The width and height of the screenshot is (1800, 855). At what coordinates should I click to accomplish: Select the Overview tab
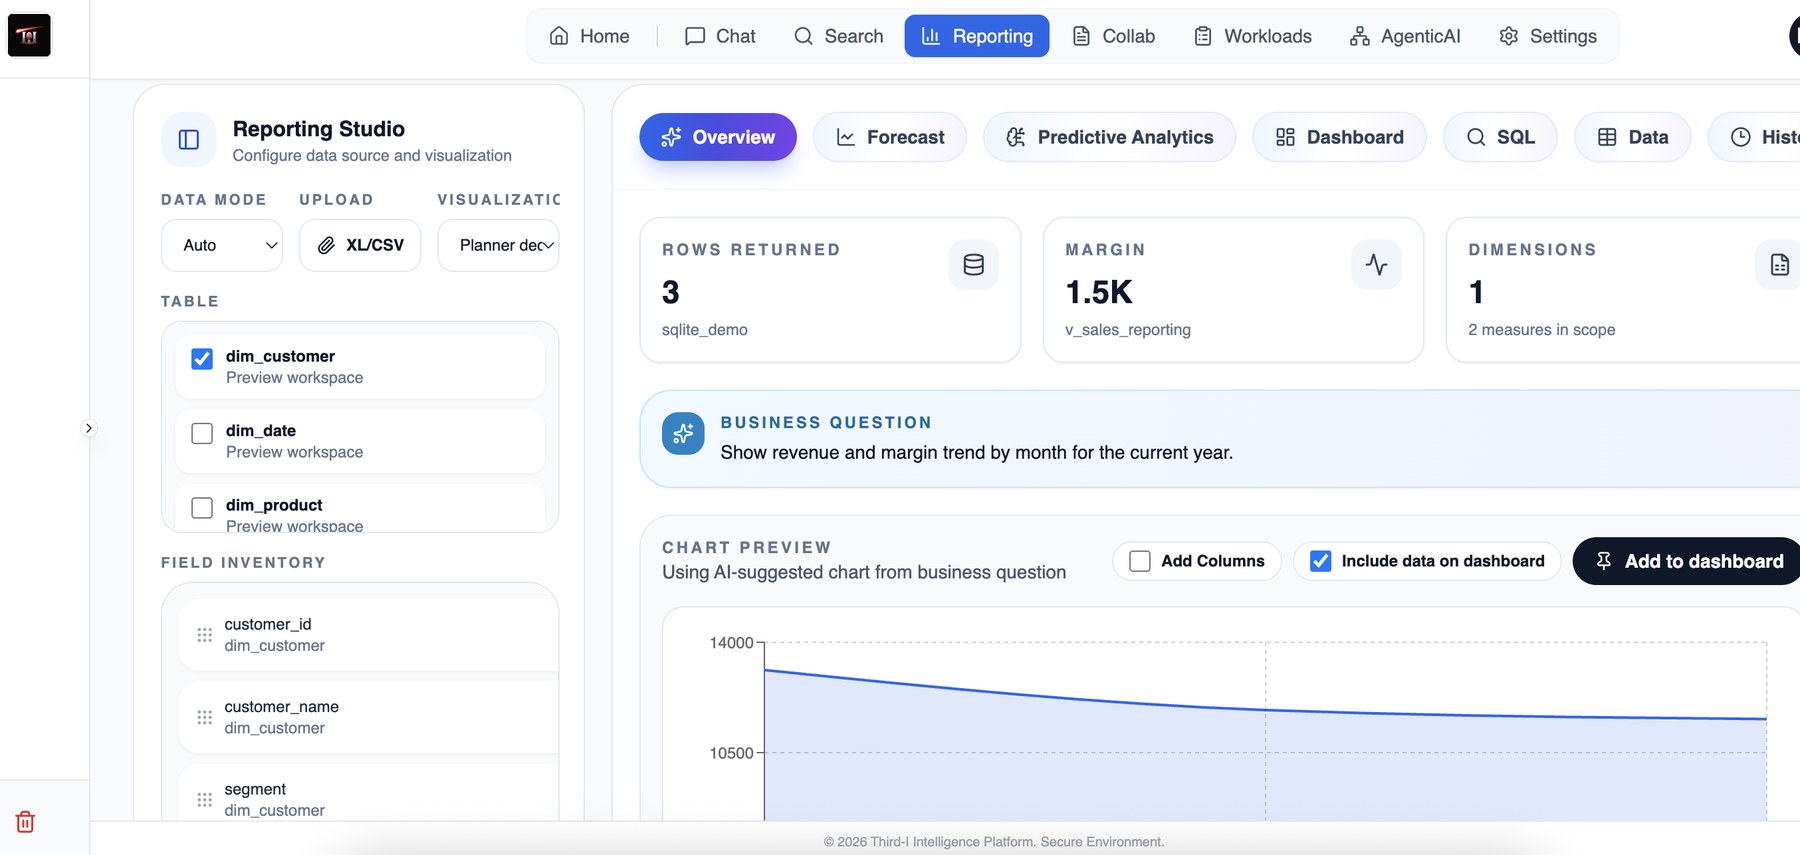click(x=718, y=137)
